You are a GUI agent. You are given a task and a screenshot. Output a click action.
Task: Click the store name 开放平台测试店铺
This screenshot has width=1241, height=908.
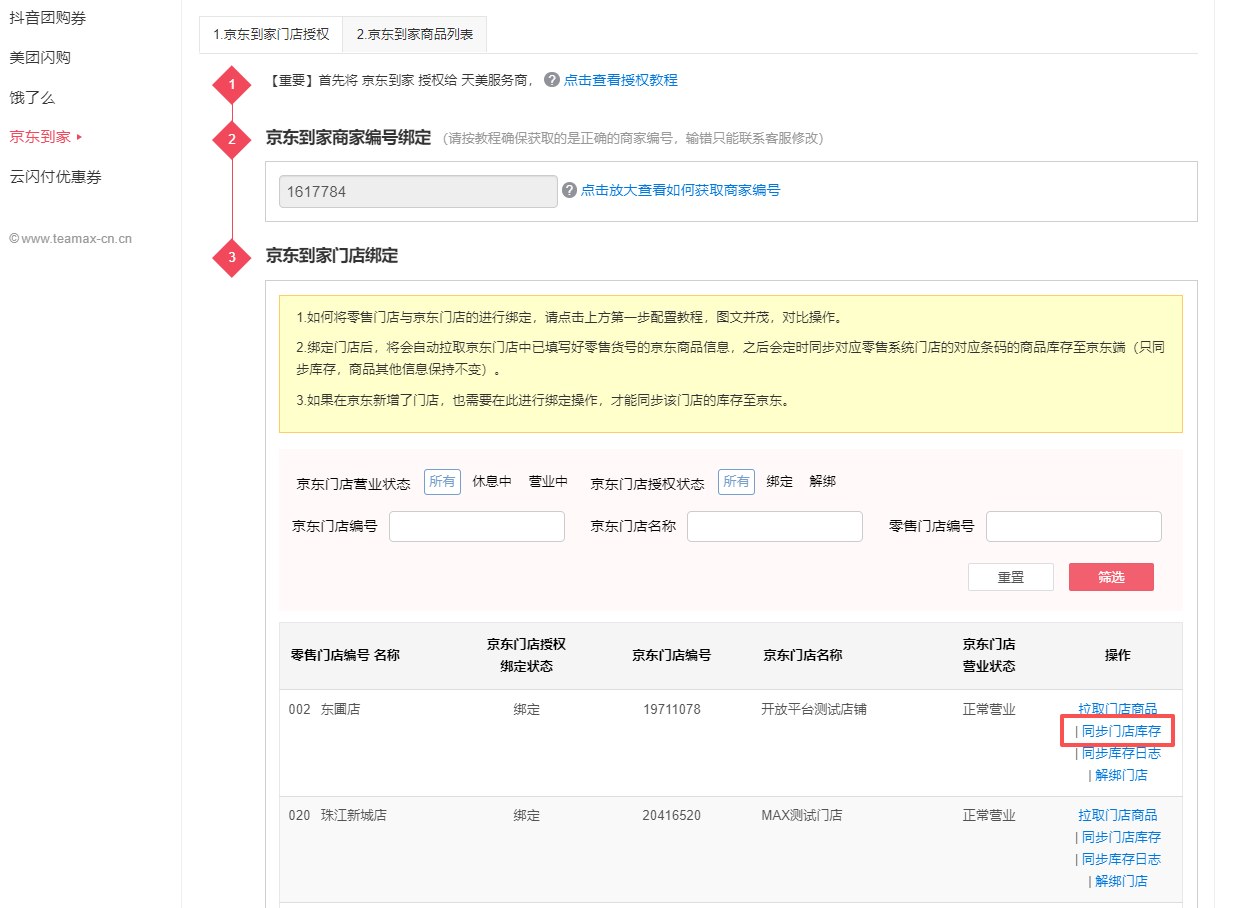click(814, 710)
